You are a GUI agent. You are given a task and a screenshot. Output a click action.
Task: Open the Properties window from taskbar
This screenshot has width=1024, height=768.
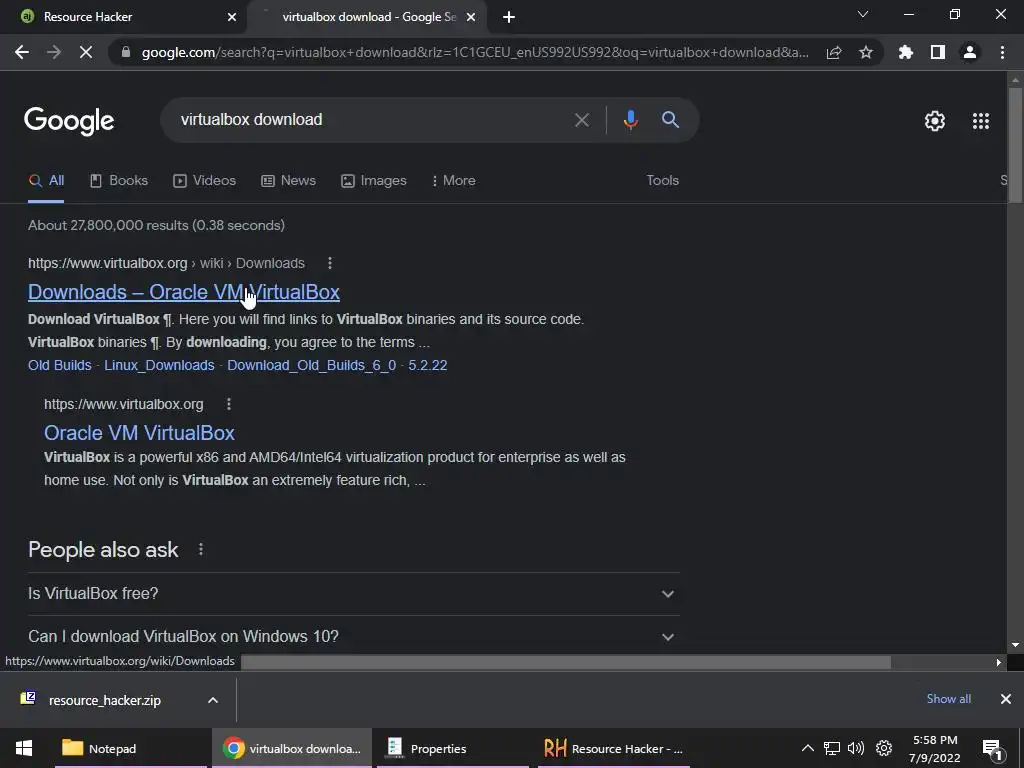click(451, 748)
